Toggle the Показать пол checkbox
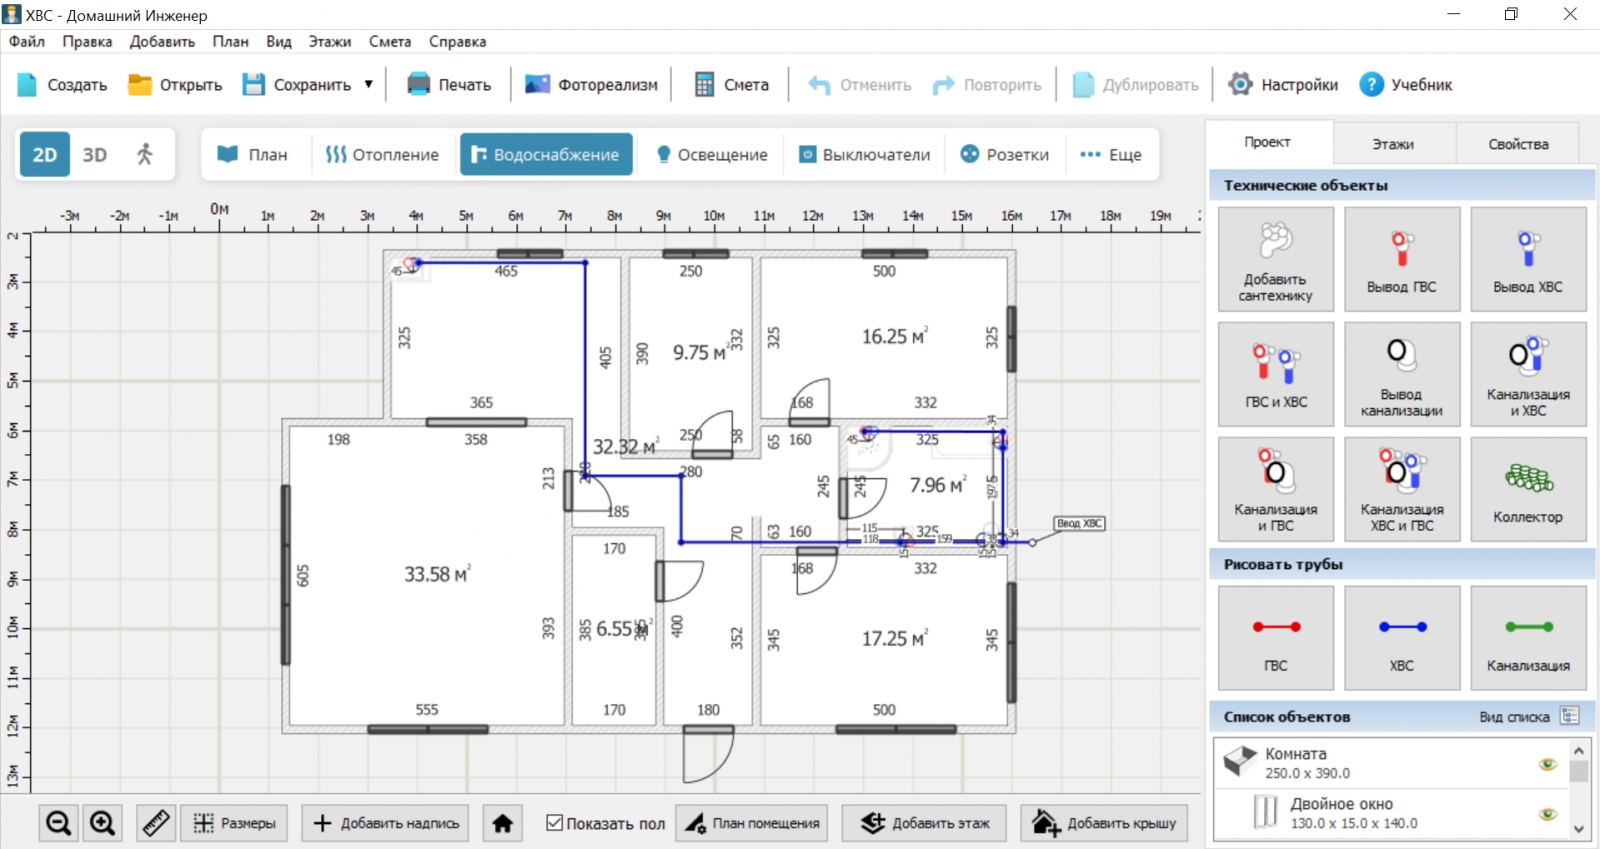This screenshot has height=849, width=1600. pos(555,823)
